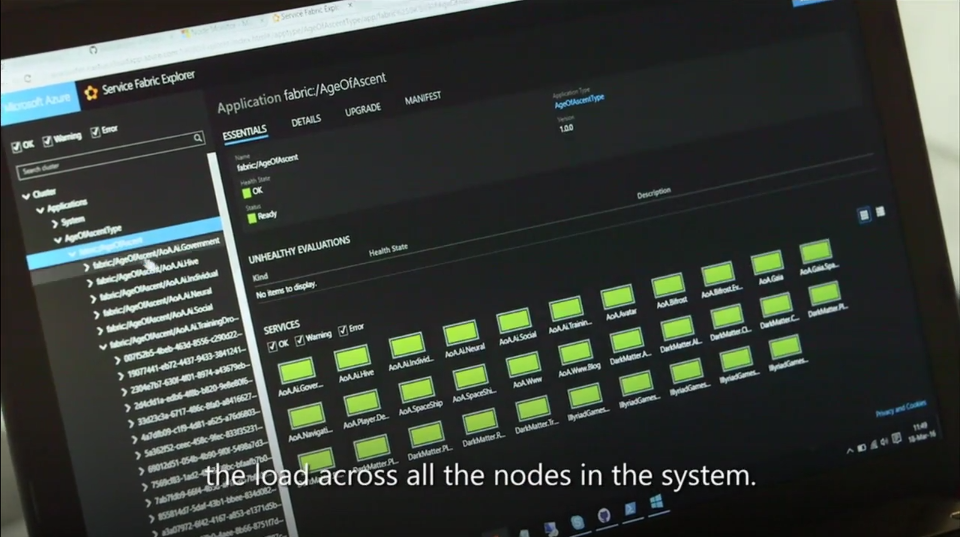Open the AoA.Gaia service tile
This screenshot has width=961, height=537.
767,262
